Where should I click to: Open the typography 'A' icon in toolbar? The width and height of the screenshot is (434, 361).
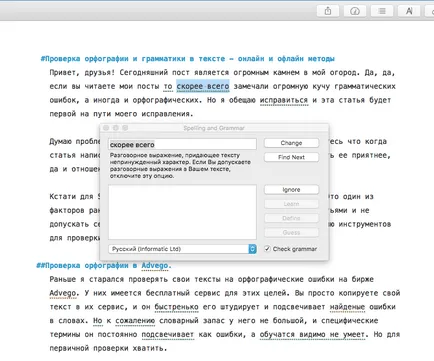[409, 11]
